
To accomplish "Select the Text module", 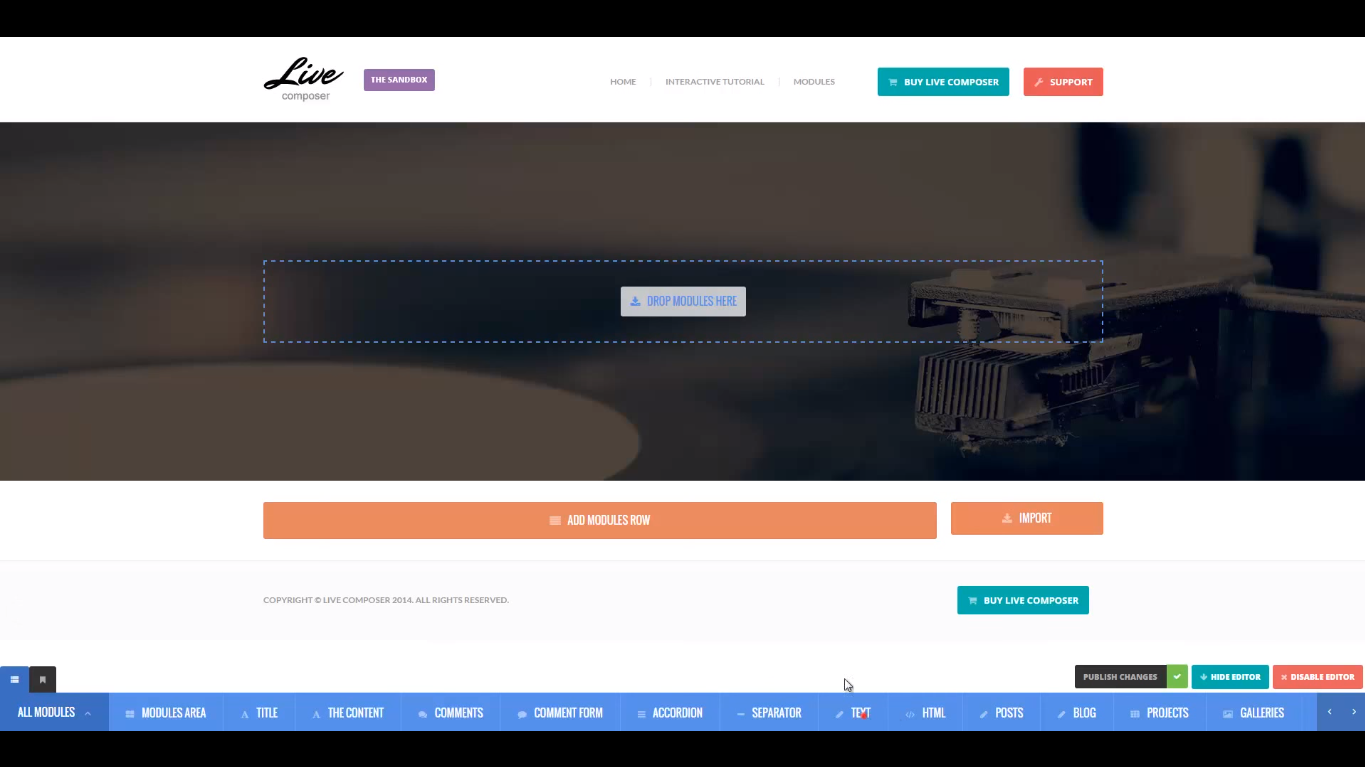I will pos(853,713).
